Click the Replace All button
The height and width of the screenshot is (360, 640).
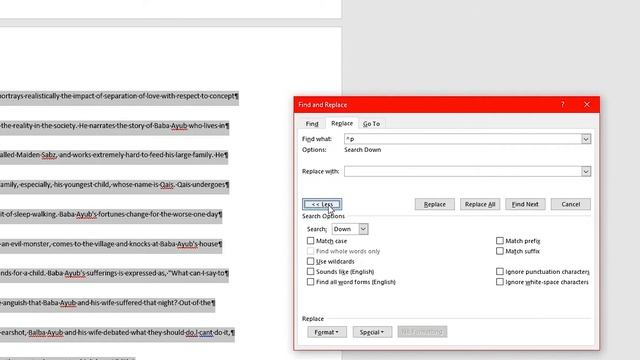click(480, 204)
